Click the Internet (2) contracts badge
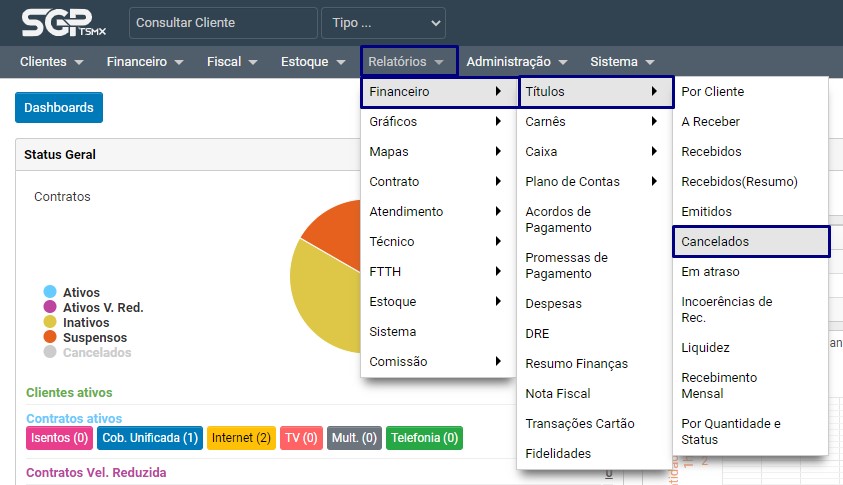The image size is (843, 485). [241, 437]
